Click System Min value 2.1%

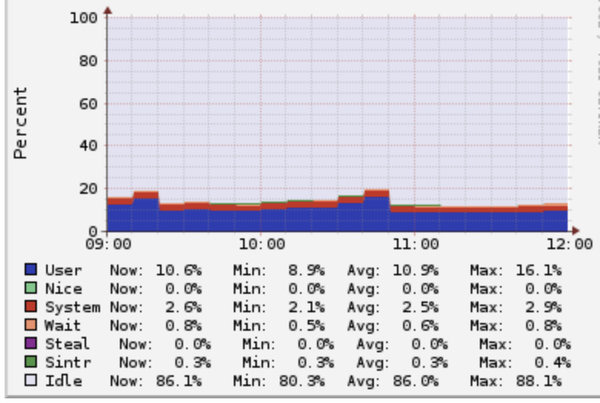tap(307, 307)
